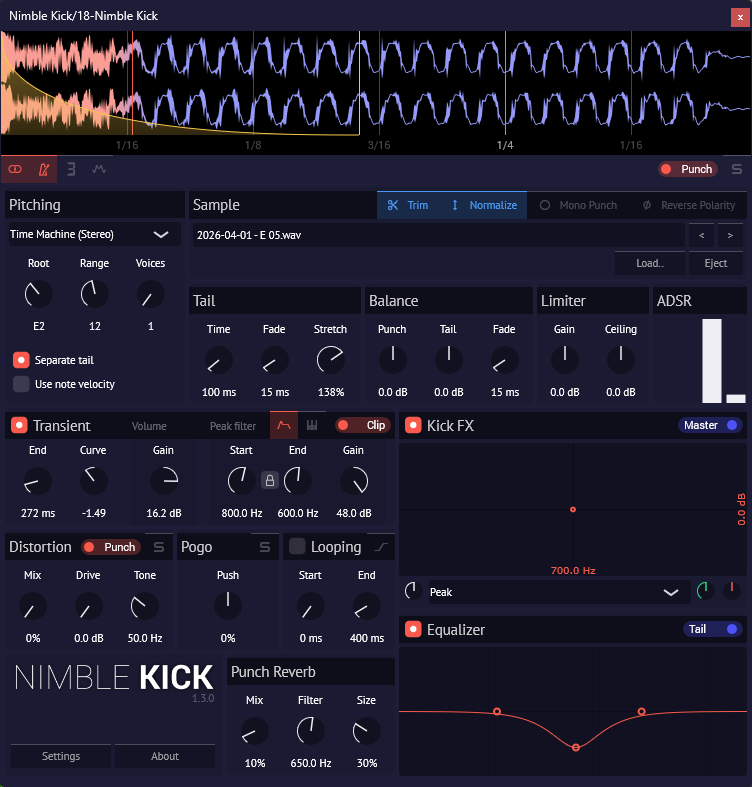Click the Limiter Ceiling knob
Image resolution: width=752 pixels, height=787 pixels.
coord(620,360)
